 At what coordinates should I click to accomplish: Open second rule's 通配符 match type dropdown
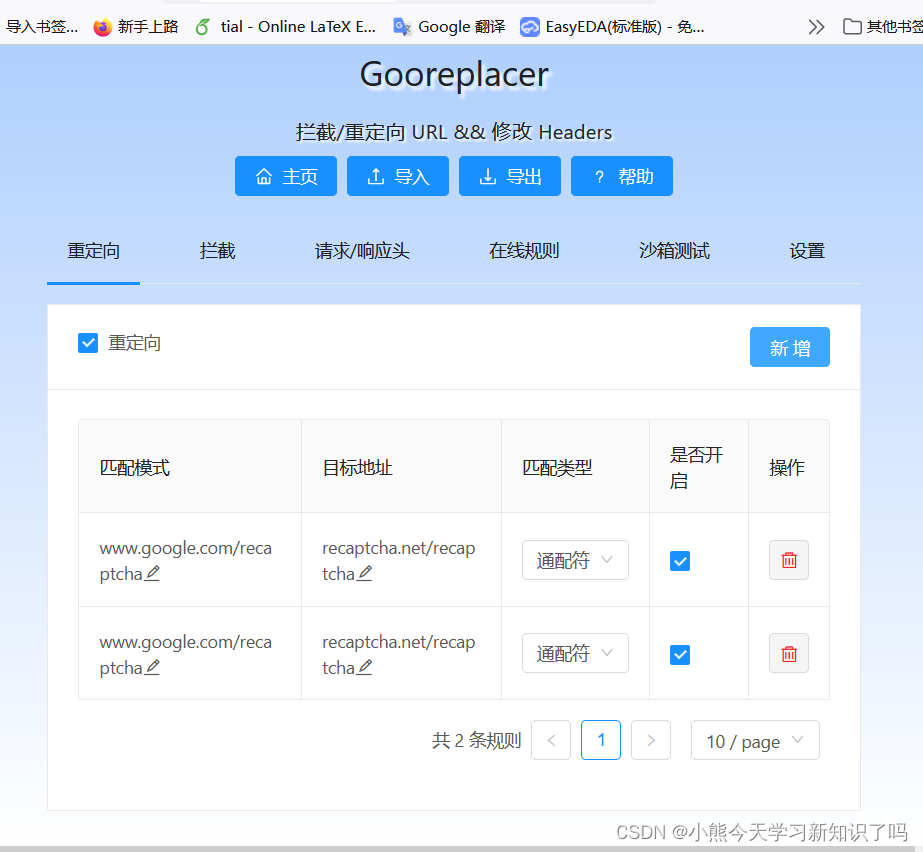(575, 653)
